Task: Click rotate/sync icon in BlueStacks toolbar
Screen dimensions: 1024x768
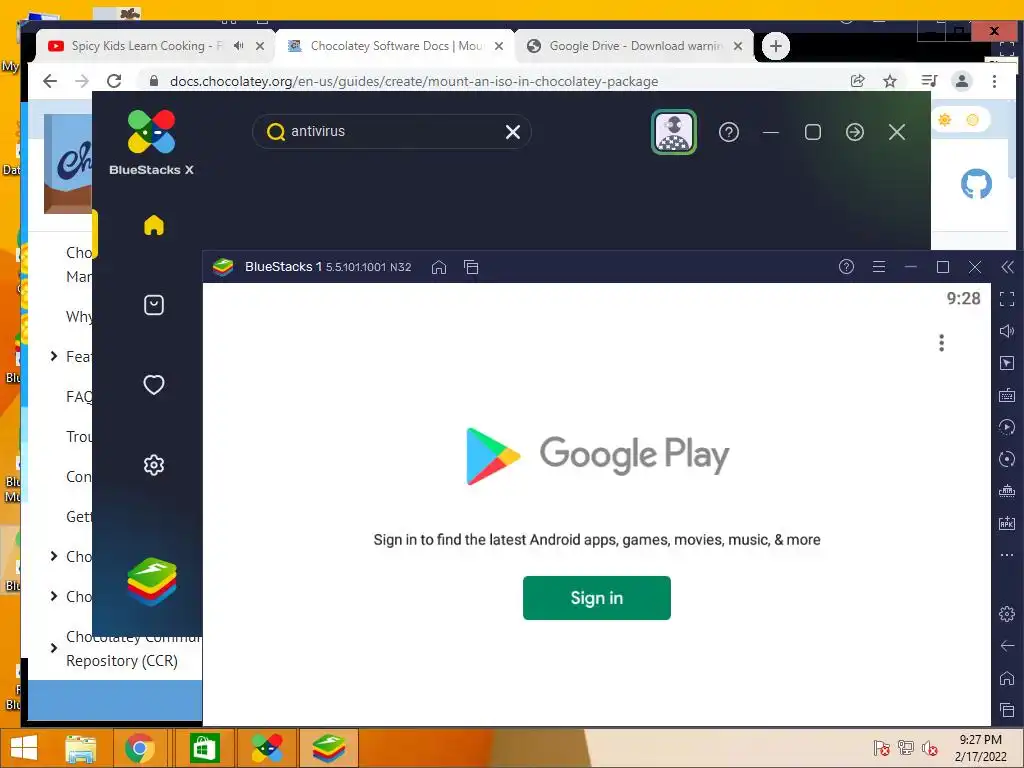Action: 1007,459
